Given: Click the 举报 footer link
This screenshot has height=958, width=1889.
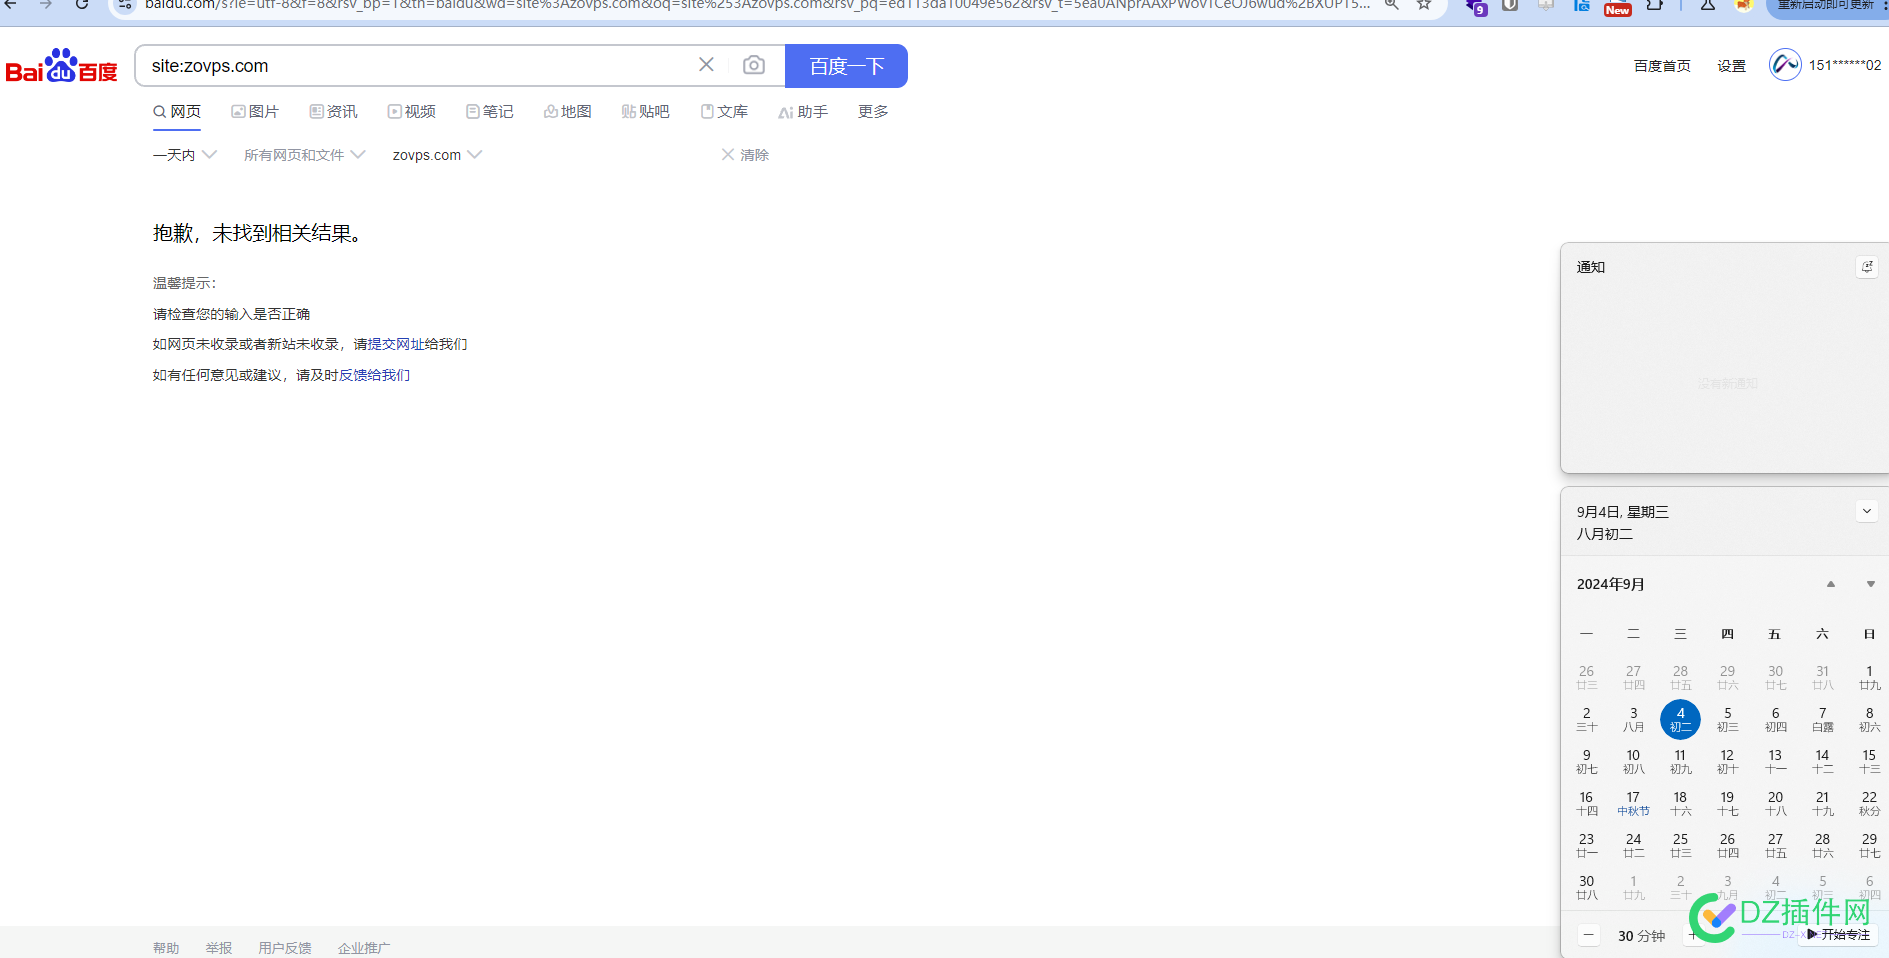Looking at the screenshot, I should (219, 948).
